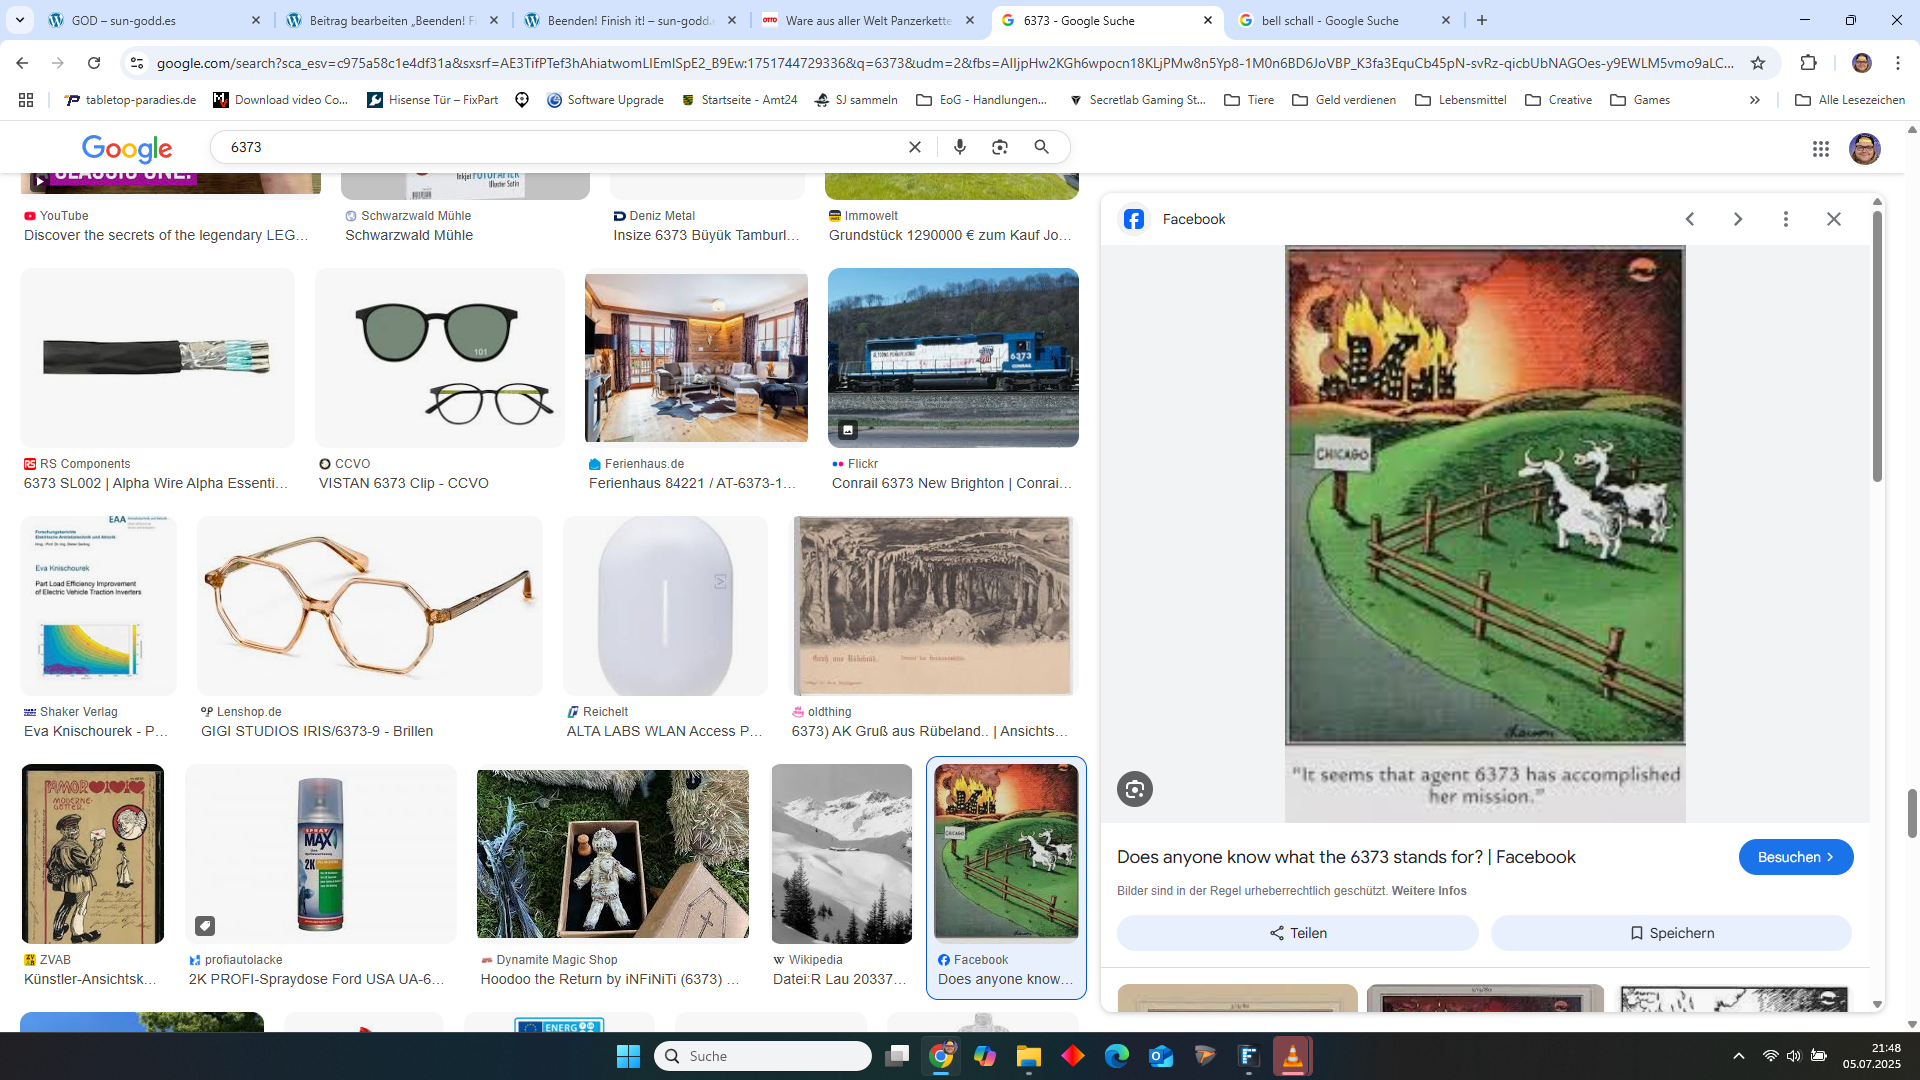The image size is (1920, 1080).
Task: Open Hisense Tür – FixPart bookmark
Action: (x=433, y=100)
